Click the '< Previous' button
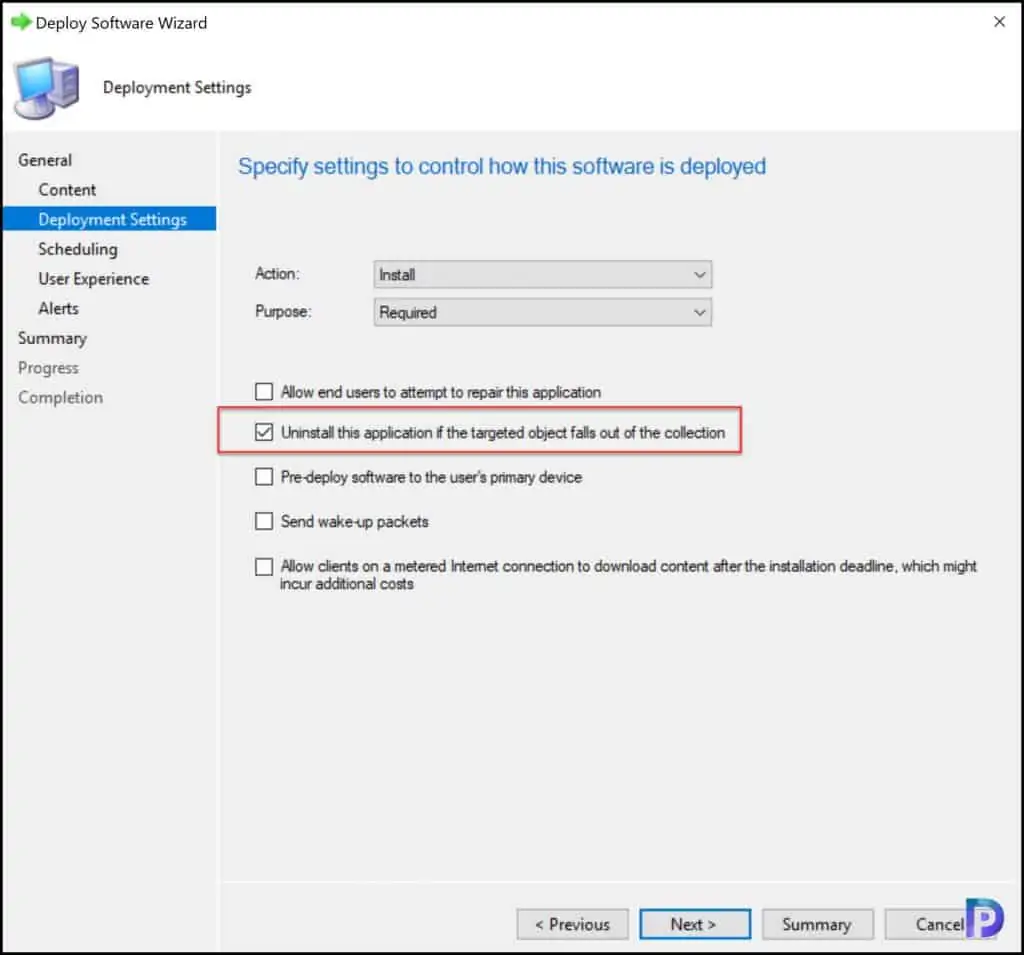Screen dimensions: 1024x955 (x=572, y=924)
